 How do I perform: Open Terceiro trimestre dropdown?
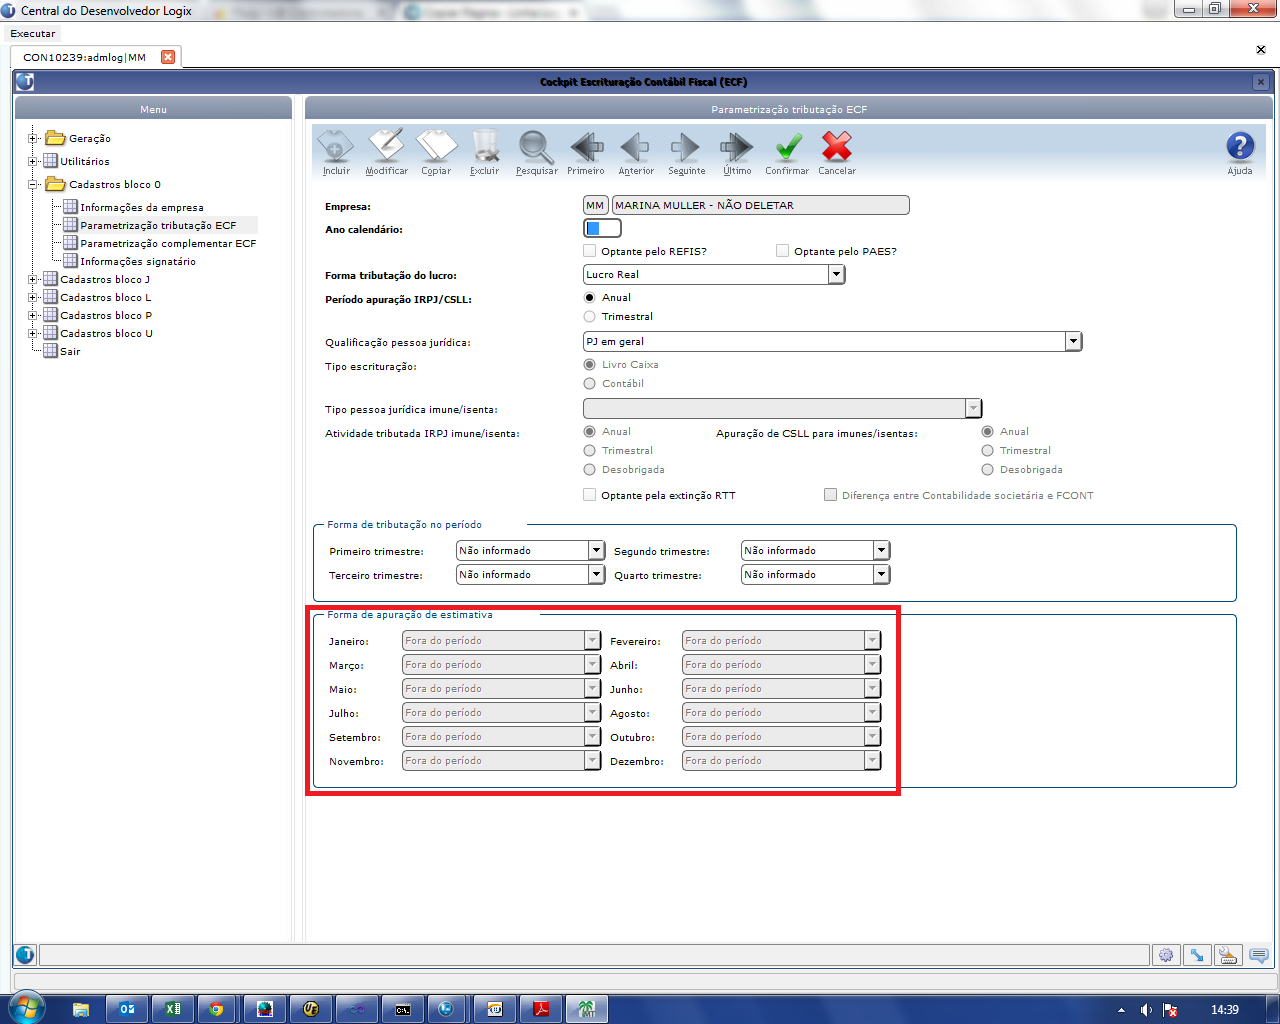[596, 574]
